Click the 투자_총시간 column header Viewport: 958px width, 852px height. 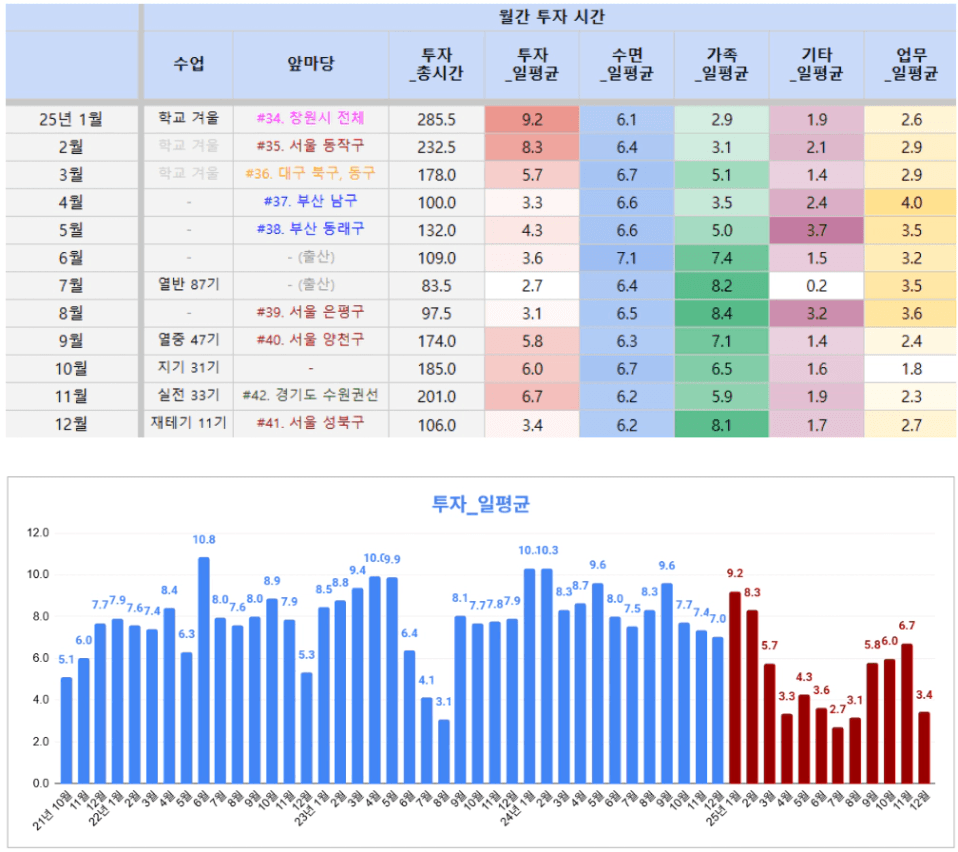436,64
